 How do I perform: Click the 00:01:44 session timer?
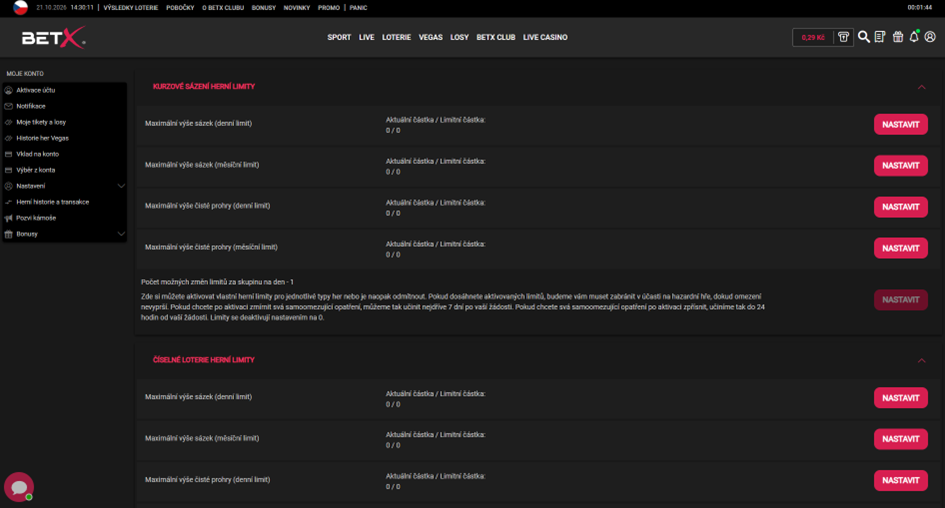tap(920, 8)
